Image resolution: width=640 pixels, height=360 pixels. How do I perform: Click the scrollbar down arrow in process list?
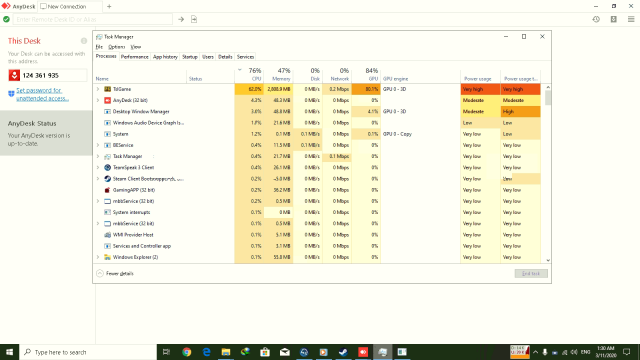548,260
